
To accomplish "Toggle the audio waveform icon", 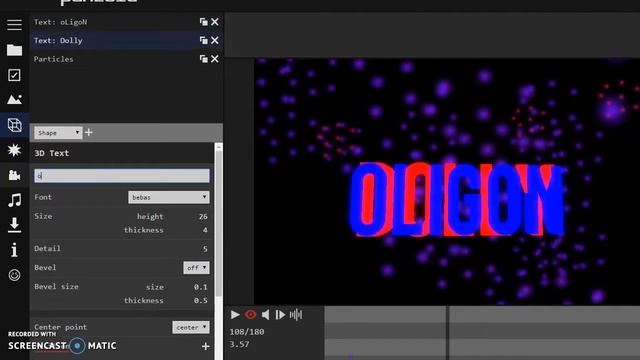I will pyautogui.click(x=296, y=315).
